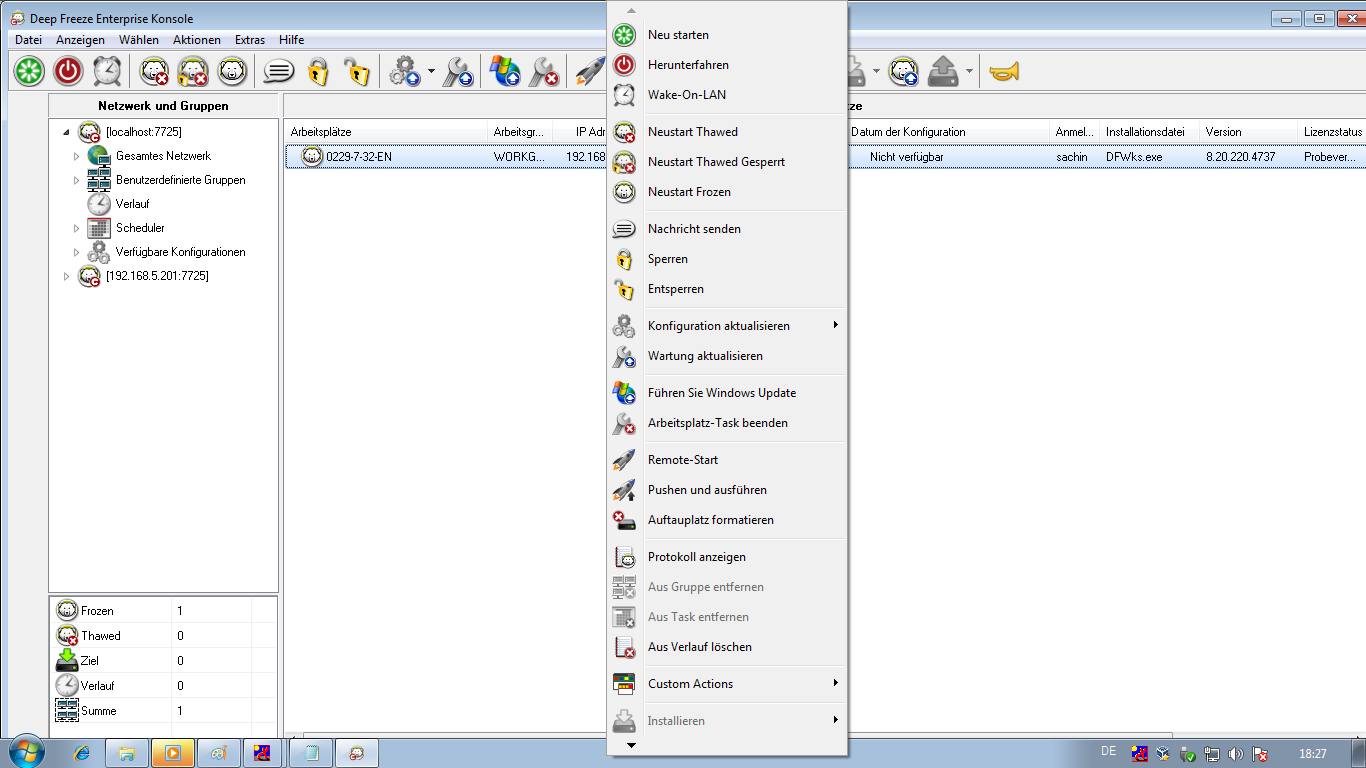The image size is (1366, 768).
Task: Click the Windows Update toolbar icon
Action: click(505, 71)
